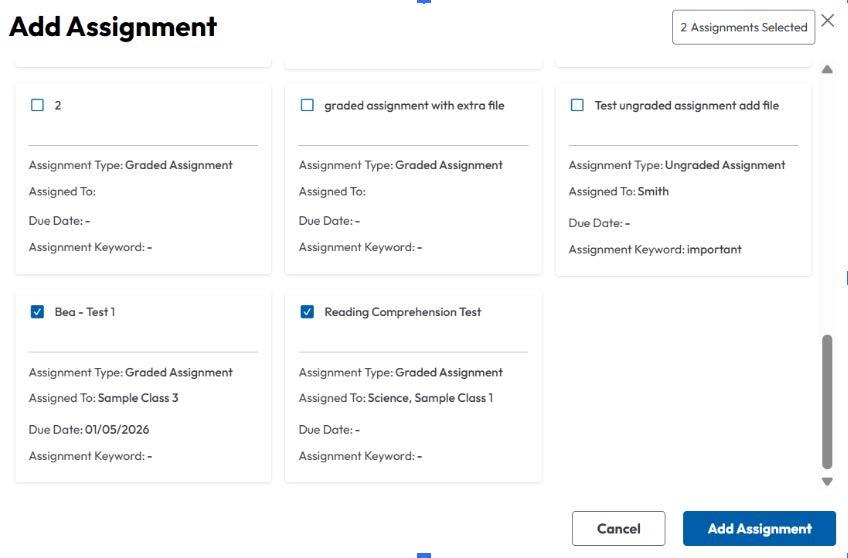848x558 pixels.
Task: Tick "Test ungraded assignment add file" checkbox
Action: tap(577, 105)
